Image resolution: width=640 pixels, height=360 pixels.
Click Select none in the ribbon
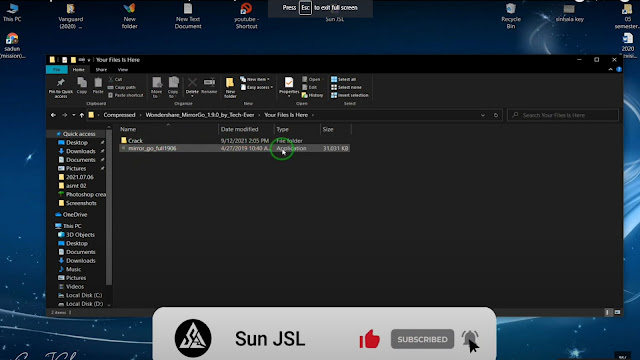(347, 87)
